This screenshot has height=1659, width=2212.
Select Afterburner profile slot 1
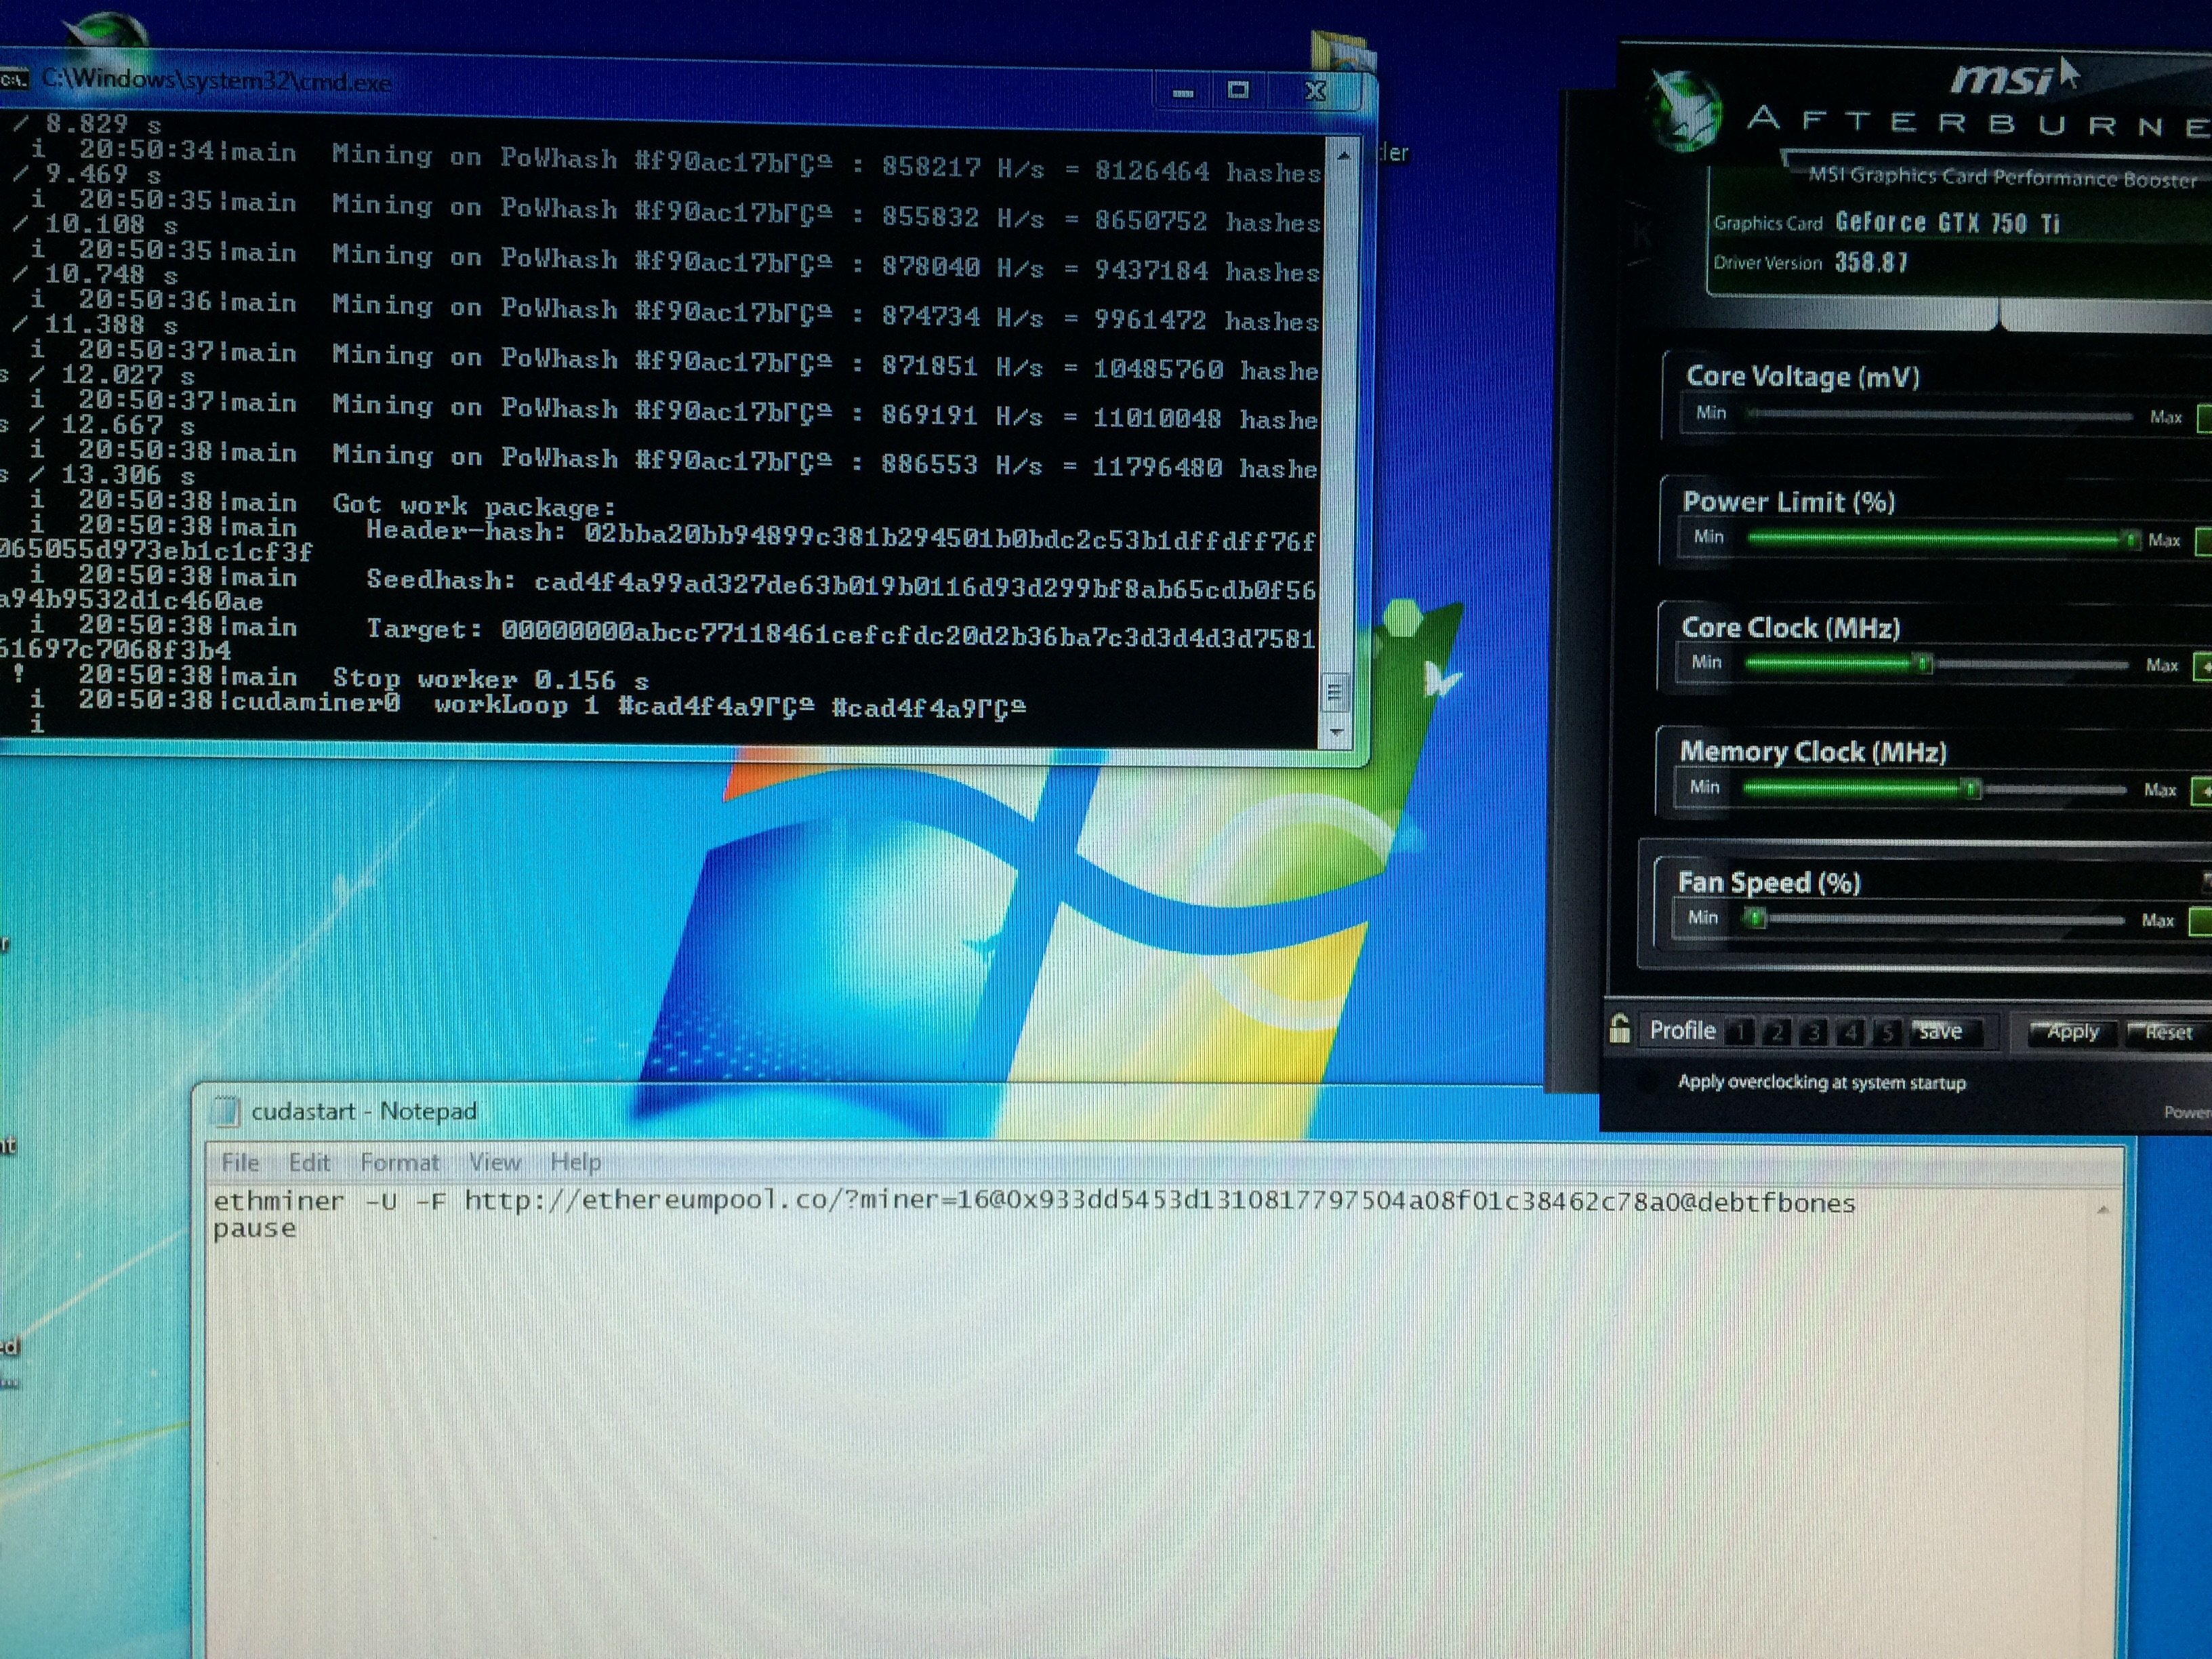(x=1741, y=1031)
